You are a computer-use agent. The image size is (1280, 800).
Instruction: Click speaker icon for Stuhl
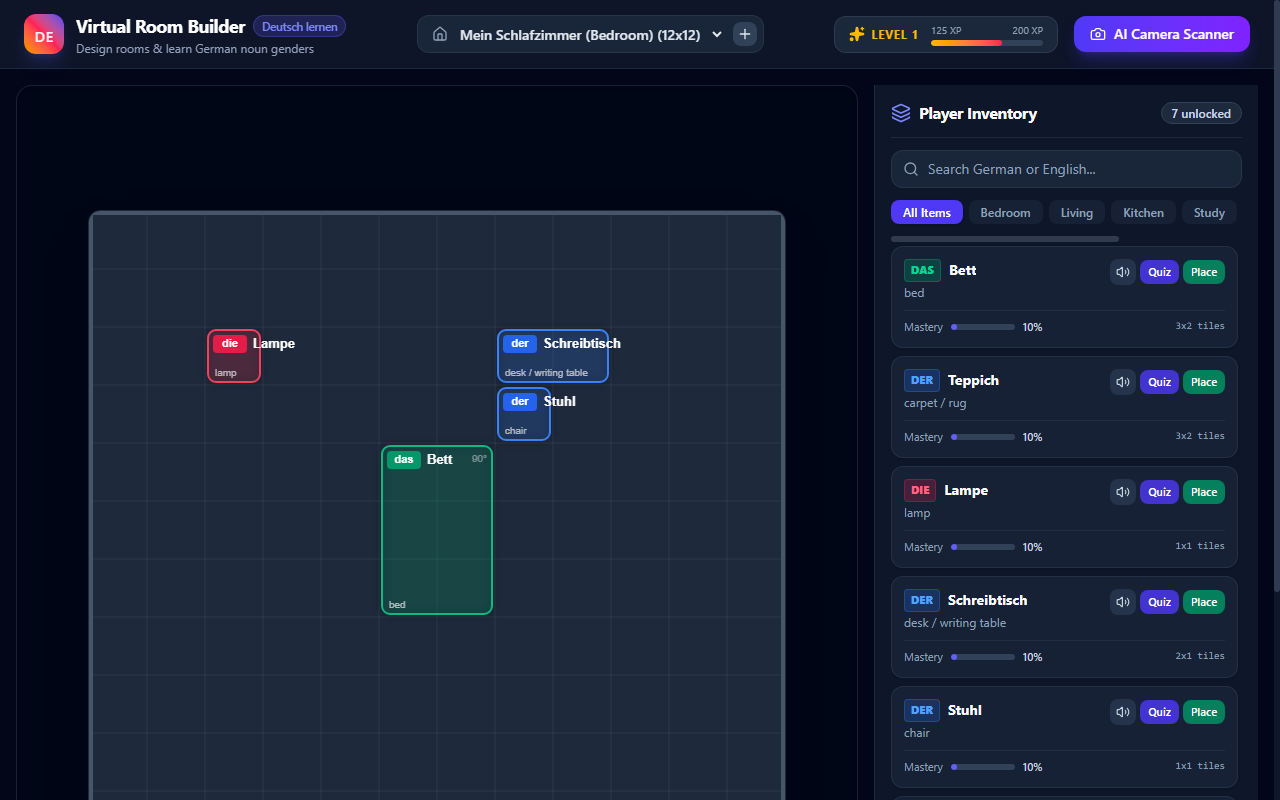click(x=1123, y=712)
